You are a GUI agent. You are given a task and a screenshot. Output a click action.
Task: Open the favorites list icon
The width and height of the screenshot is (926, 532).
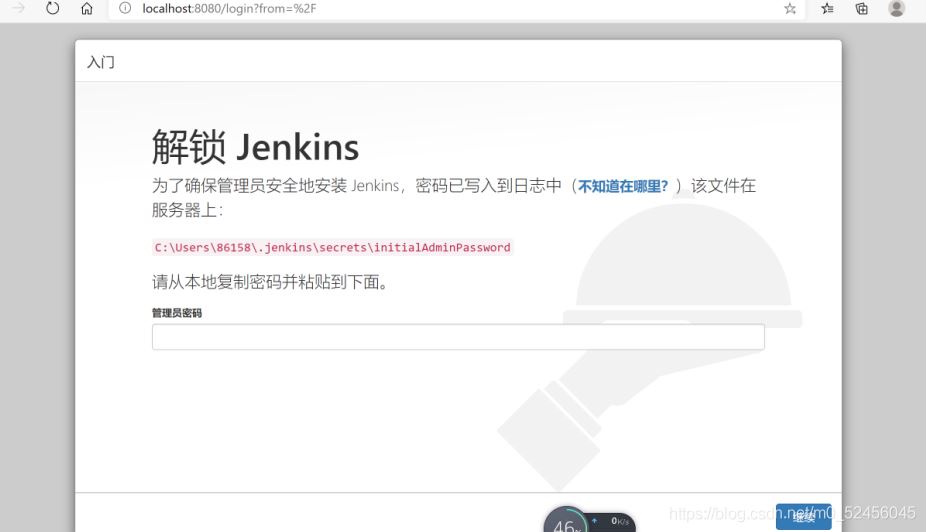click(x=827, y=8)
